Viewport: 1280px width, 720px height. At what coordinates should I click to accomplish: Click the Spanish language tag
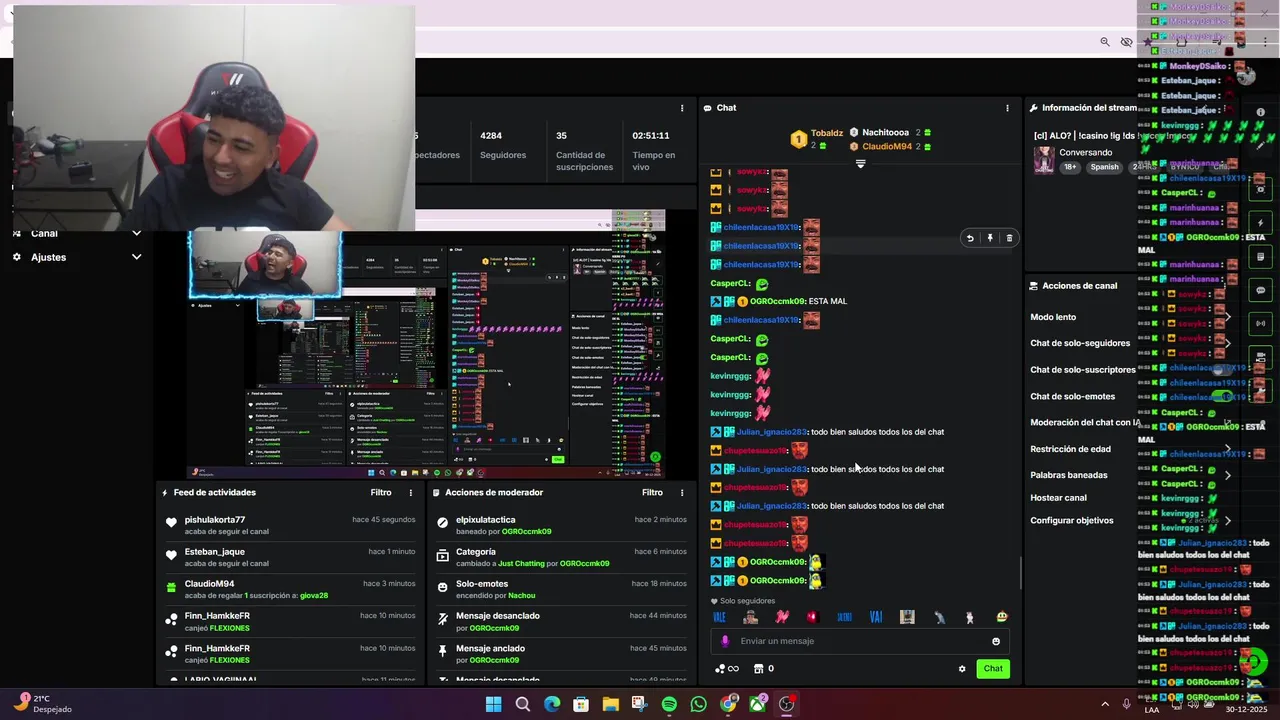[1105, 167]
